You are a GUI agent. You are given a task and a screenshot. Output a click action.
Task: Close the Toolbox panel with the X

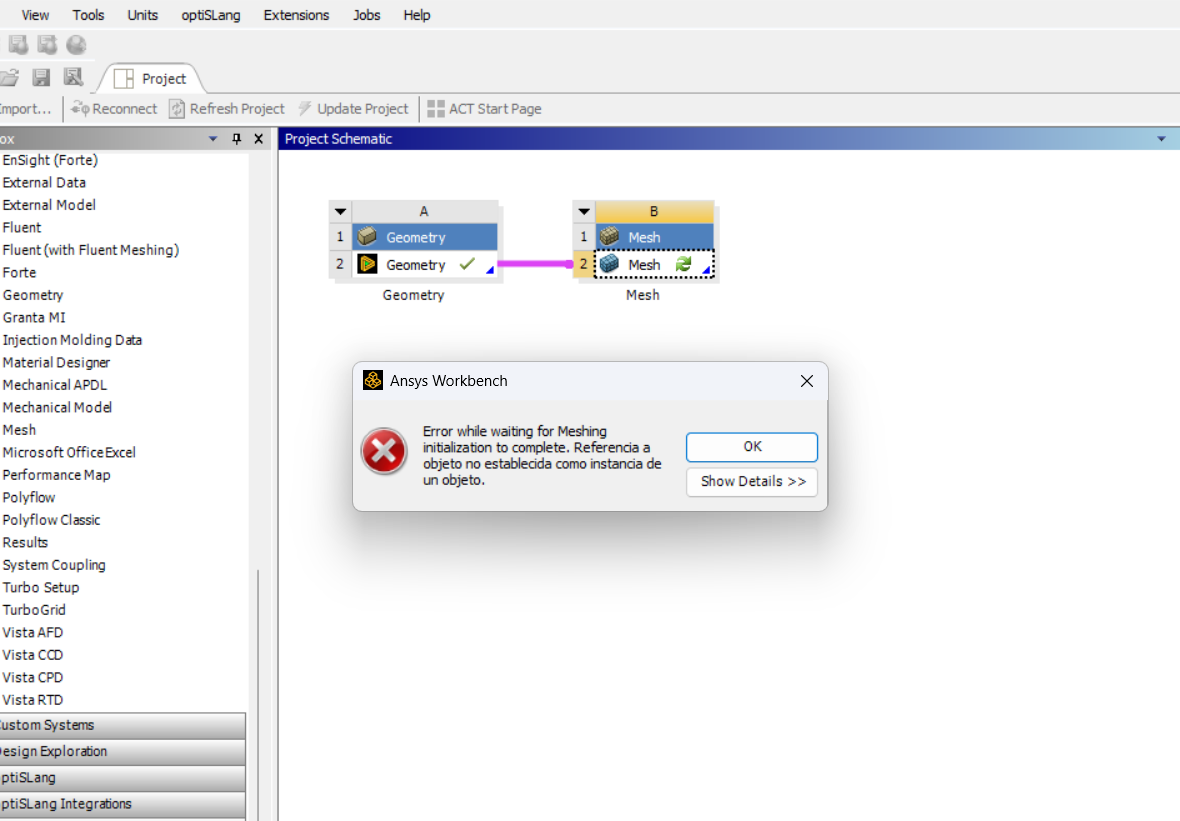(x=259, y=138)
